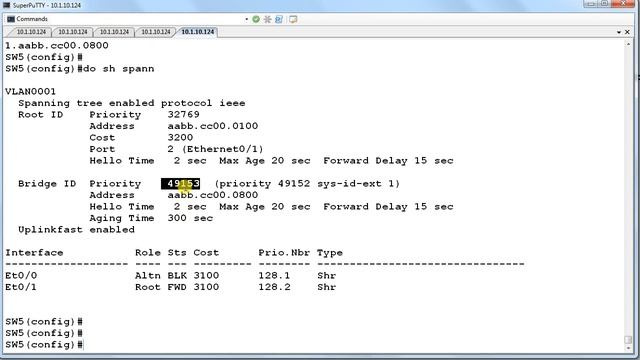Click the 128.1 Prio.Nbr value
The image size is (640, 360).
[x=274, y=276]
